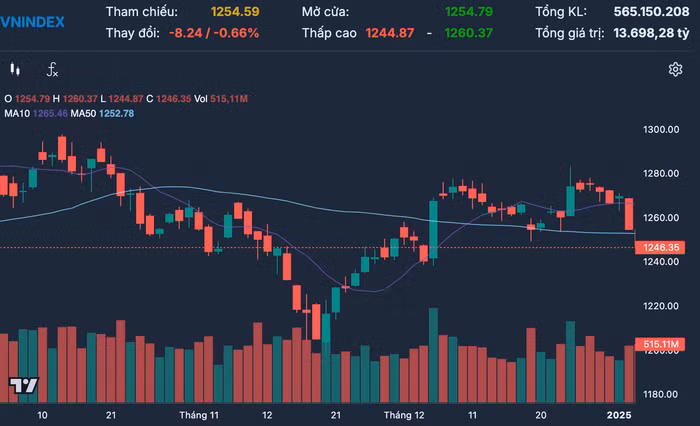
Task: Click the TradingView logo
Action: point(23,385)
